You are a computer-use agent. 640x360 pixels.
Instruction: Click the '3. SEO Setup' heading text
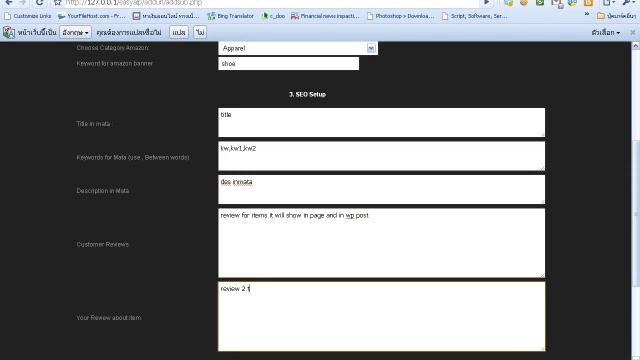pos(307,94)
